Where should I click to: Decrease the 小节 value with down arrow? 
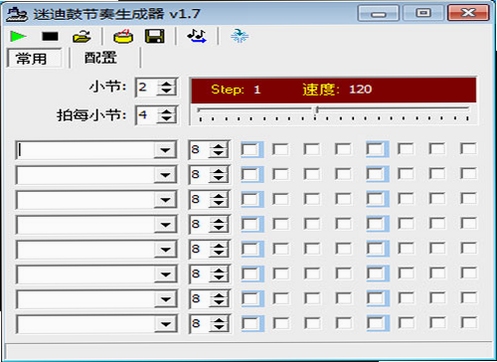[166, 91]
